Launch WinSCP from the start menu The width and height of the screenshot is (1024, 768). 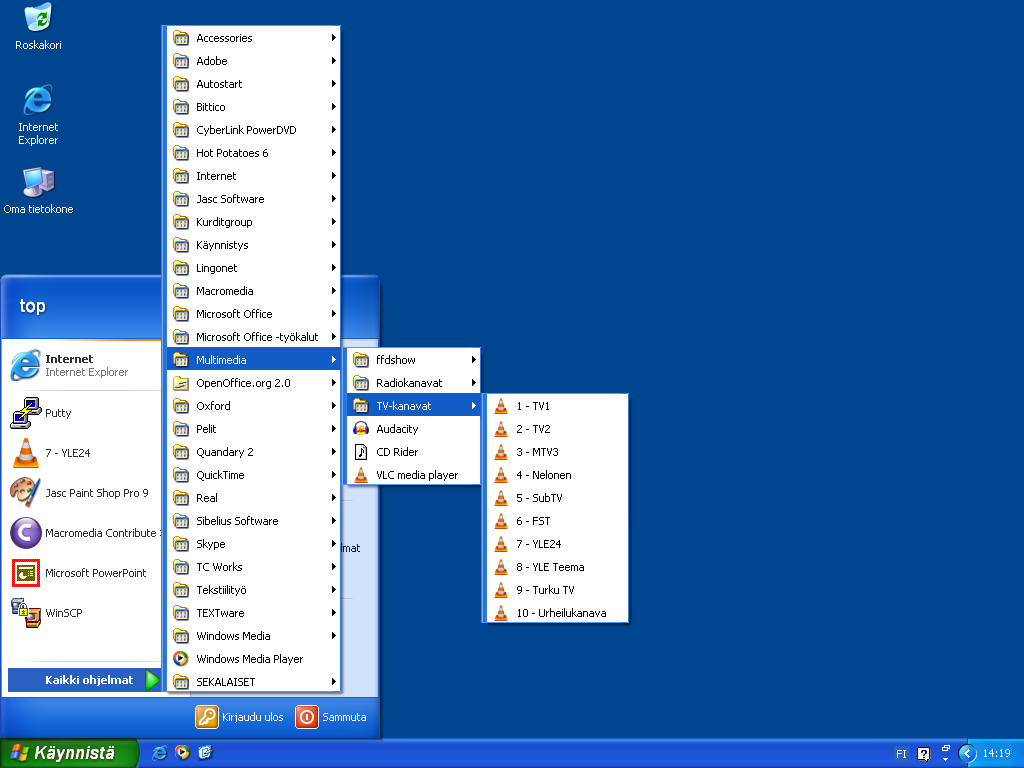82,613
